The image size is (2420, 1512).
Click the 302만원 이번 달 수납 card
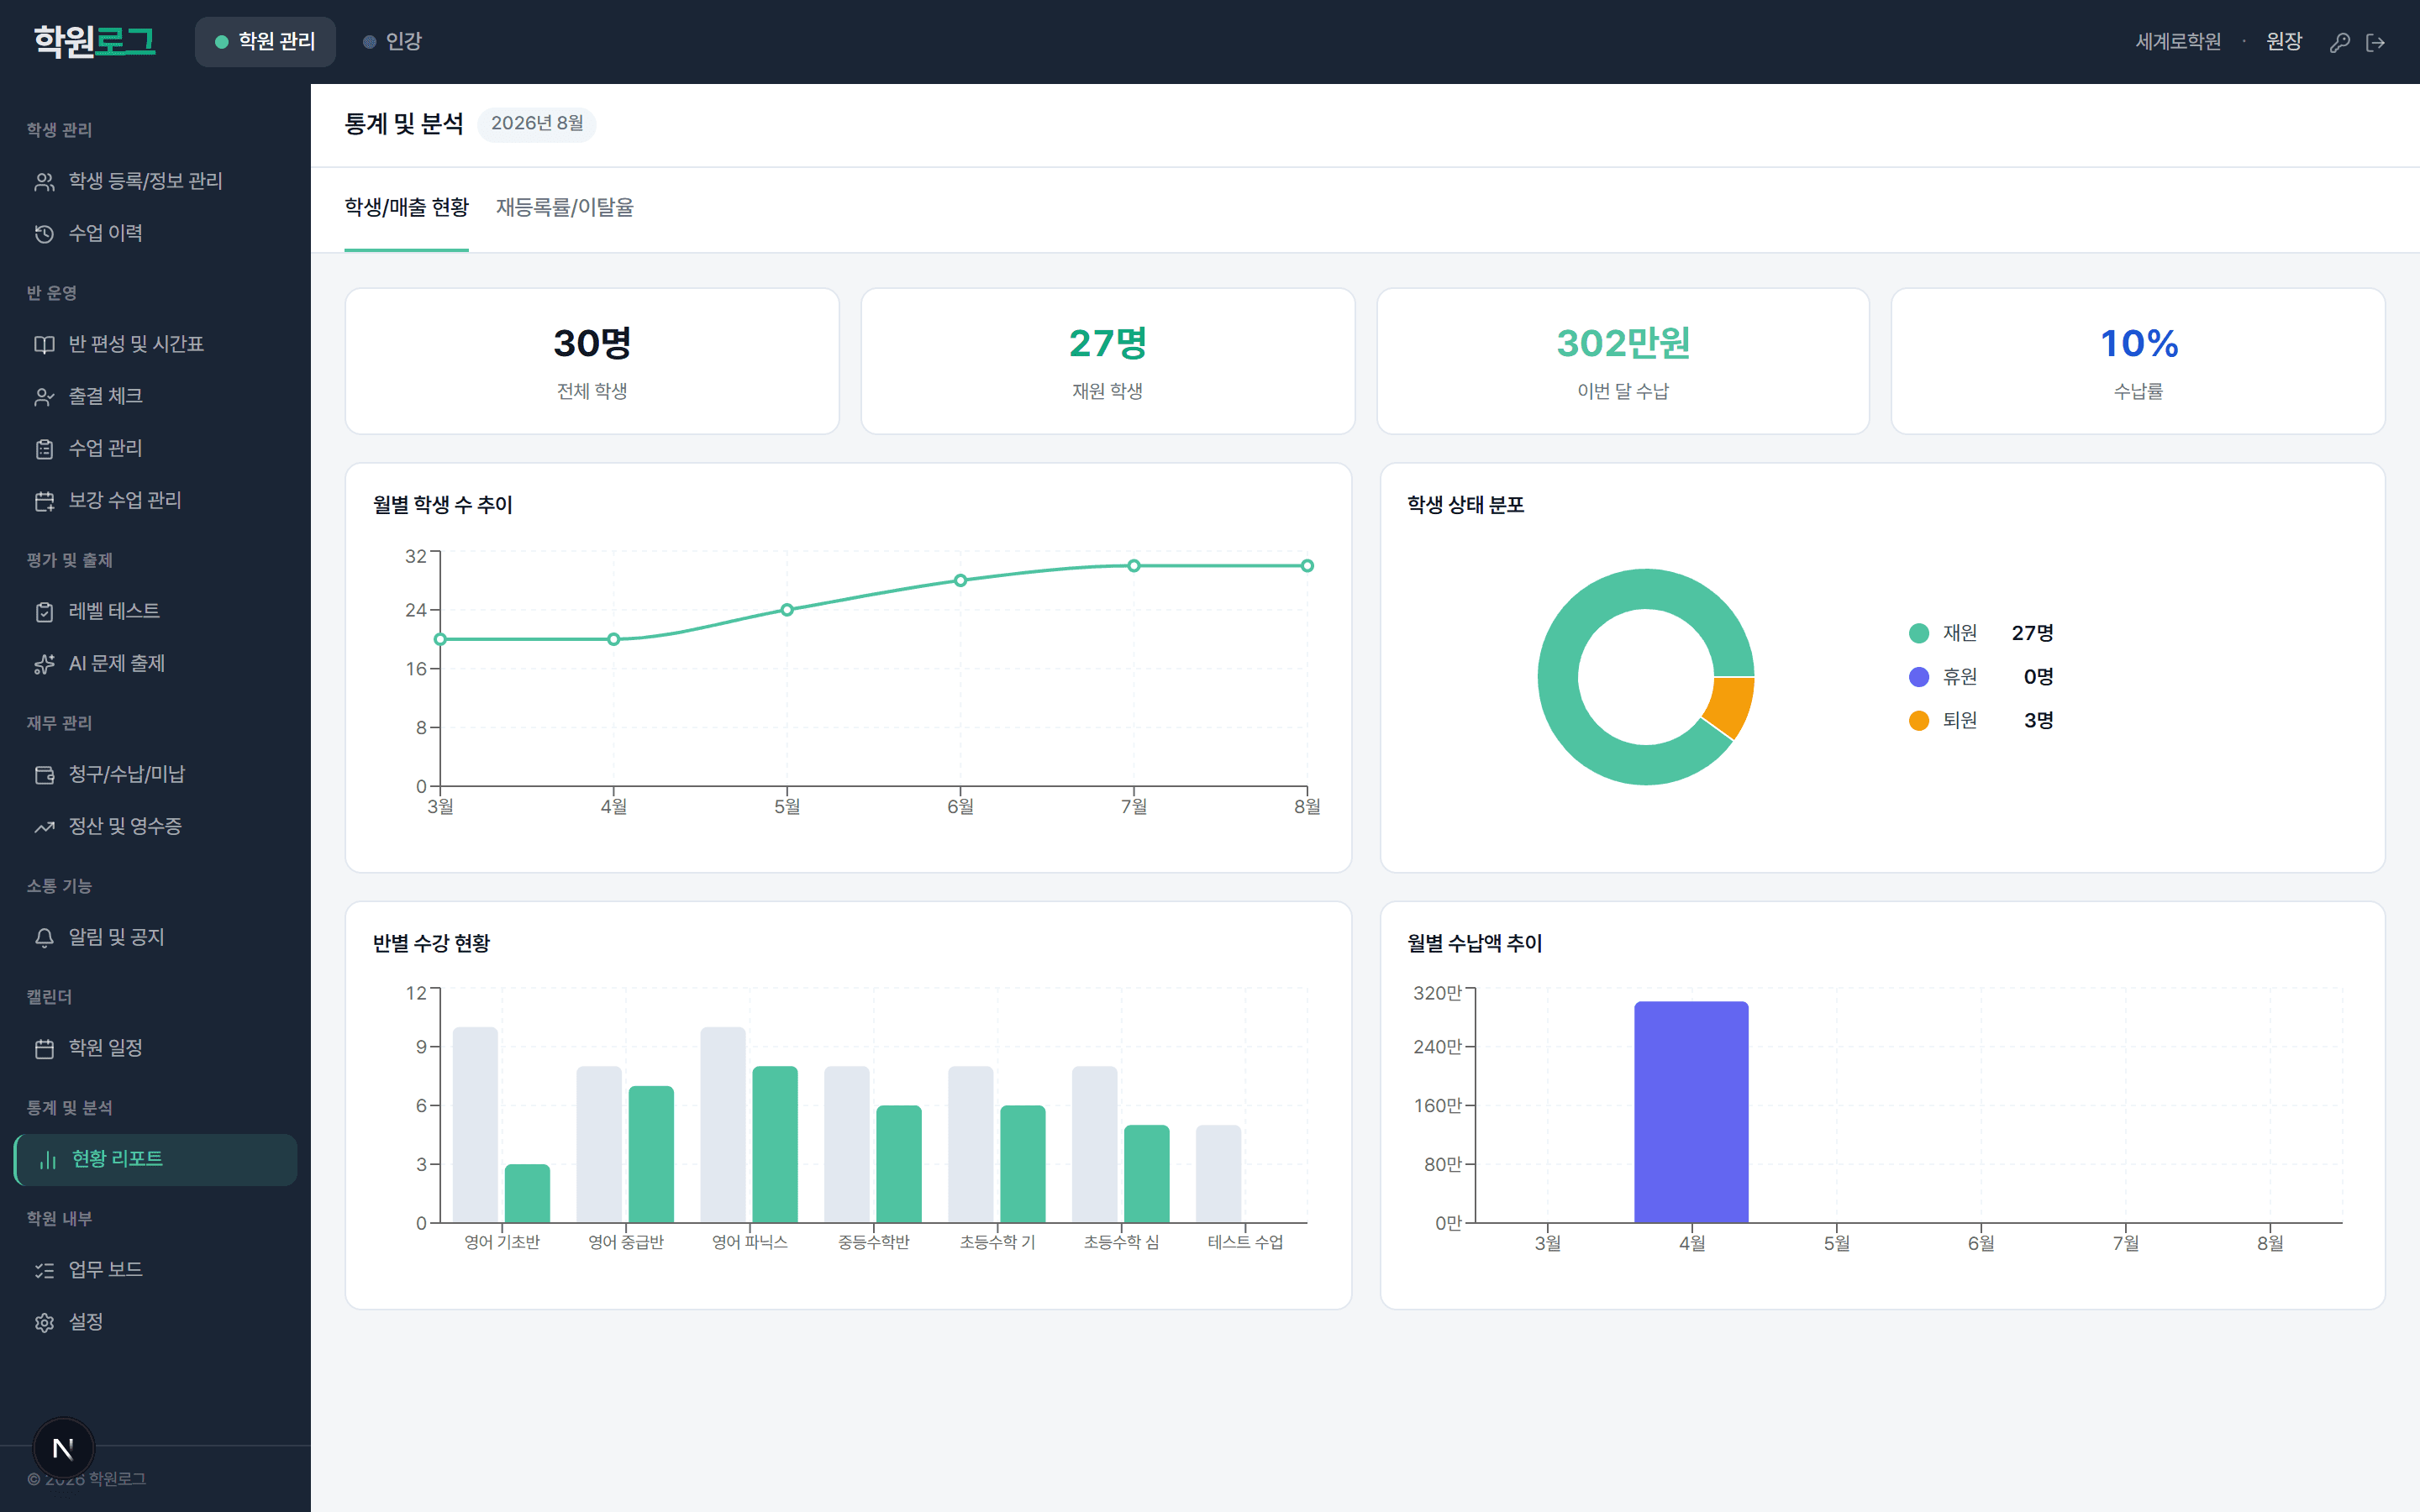[x=1623, y=361]
